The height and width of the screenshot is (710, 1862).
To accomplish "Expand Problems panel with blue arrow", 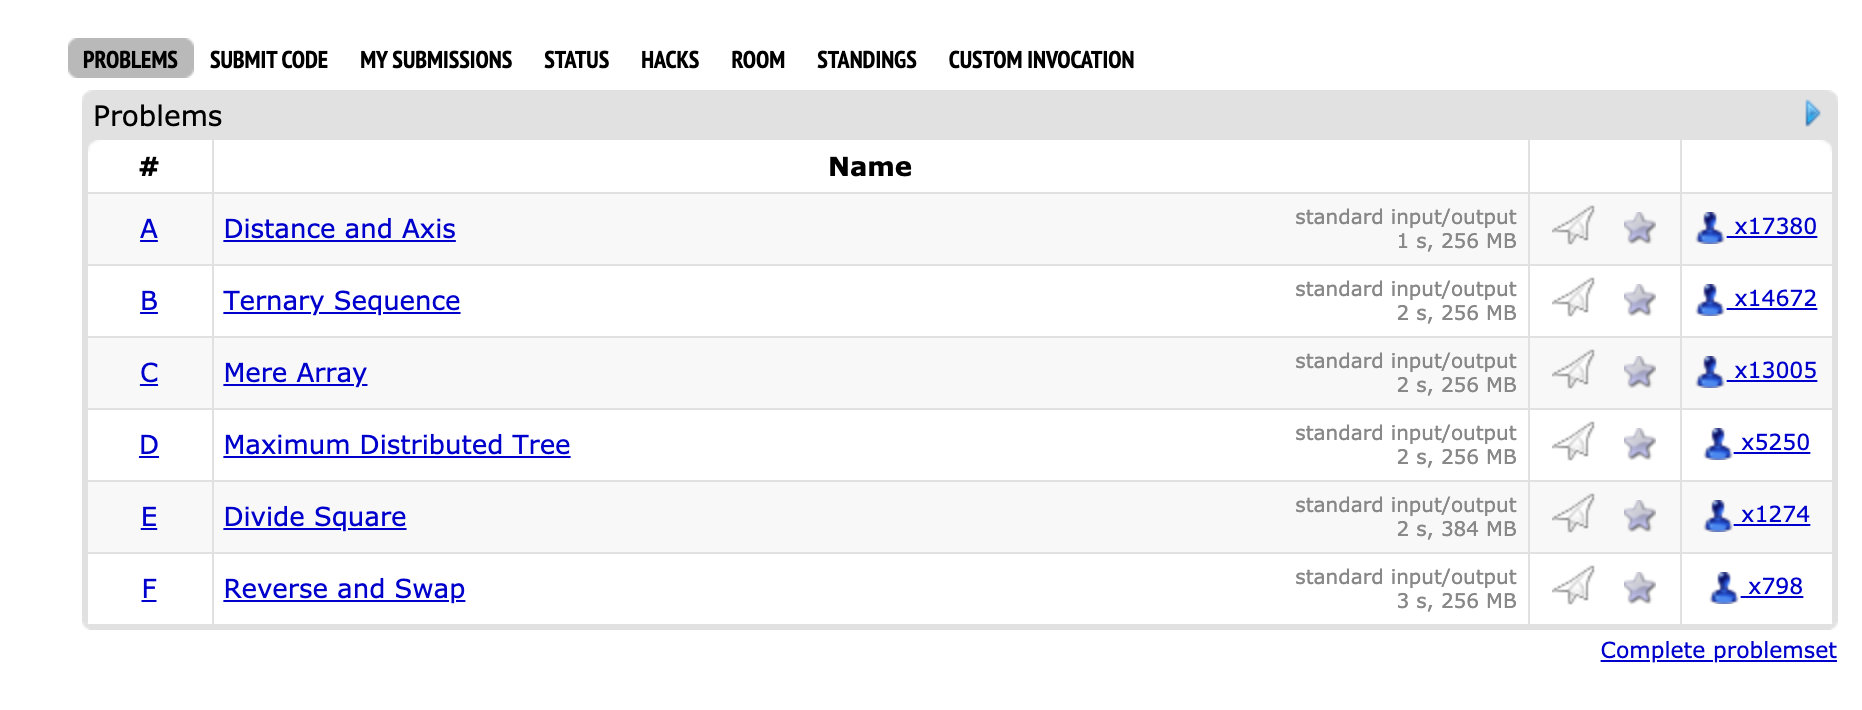I will coord(1812,114).
